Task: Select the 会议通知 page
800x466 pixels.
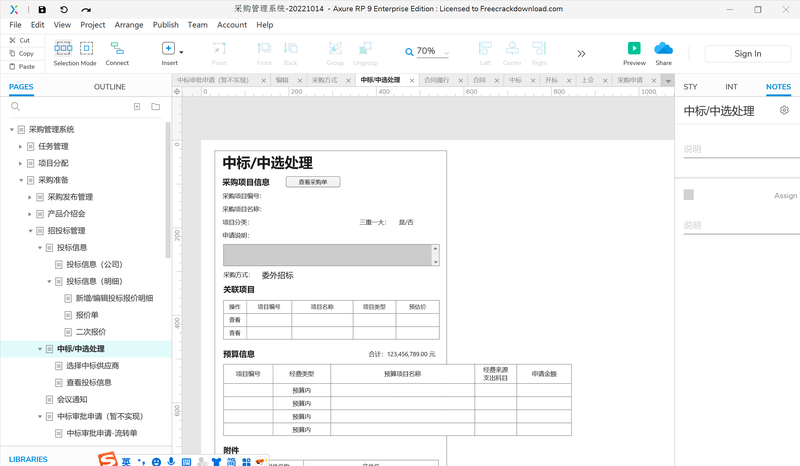Action: pos(72,399)
